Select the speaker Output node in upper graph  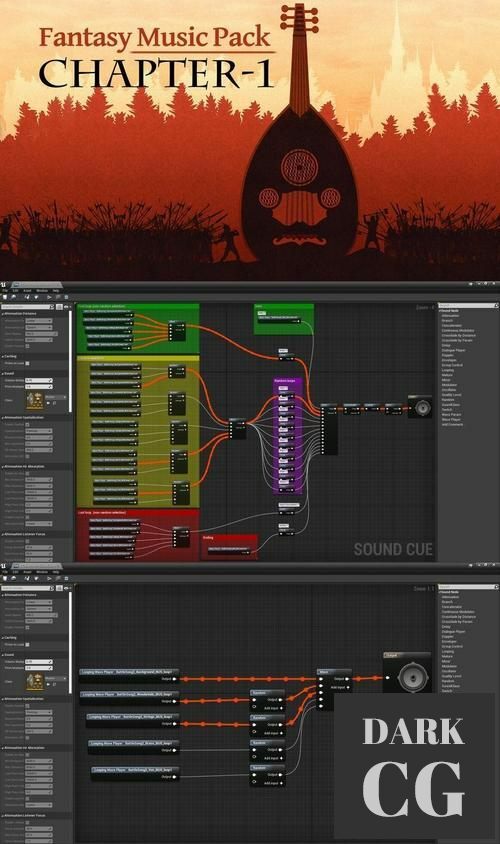(421, 407)
